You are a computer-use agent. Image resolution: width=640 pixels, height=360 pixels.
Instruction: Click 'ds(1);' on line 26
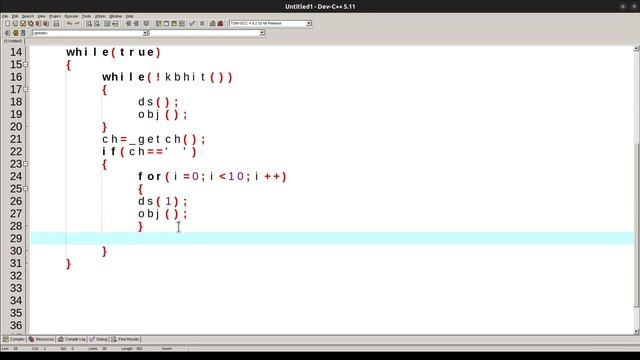pyautogui.click(x=162, y=202)
